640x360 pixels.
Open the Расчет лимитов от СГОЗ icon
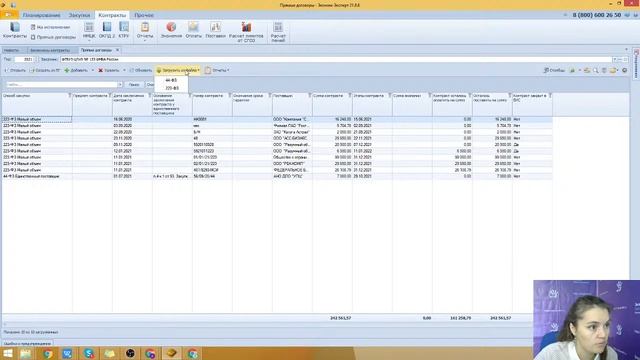pyautogui.click(x=246, y=32)
